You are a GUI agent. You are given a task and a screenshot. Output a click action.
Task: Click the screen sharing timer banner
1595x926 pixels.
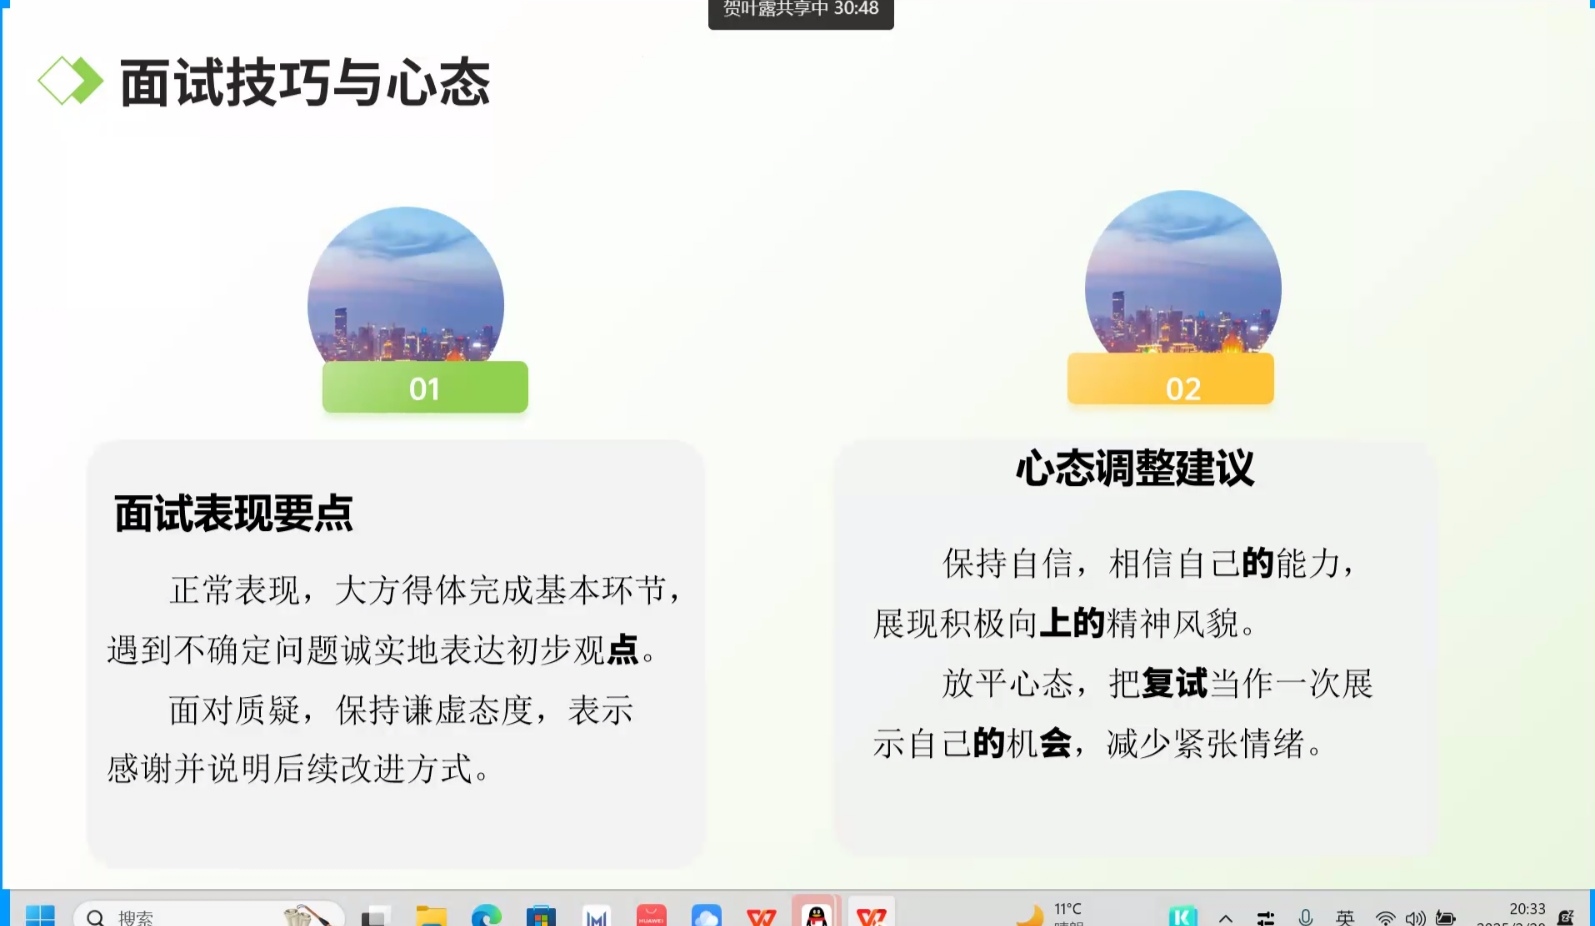coord(800,11)
